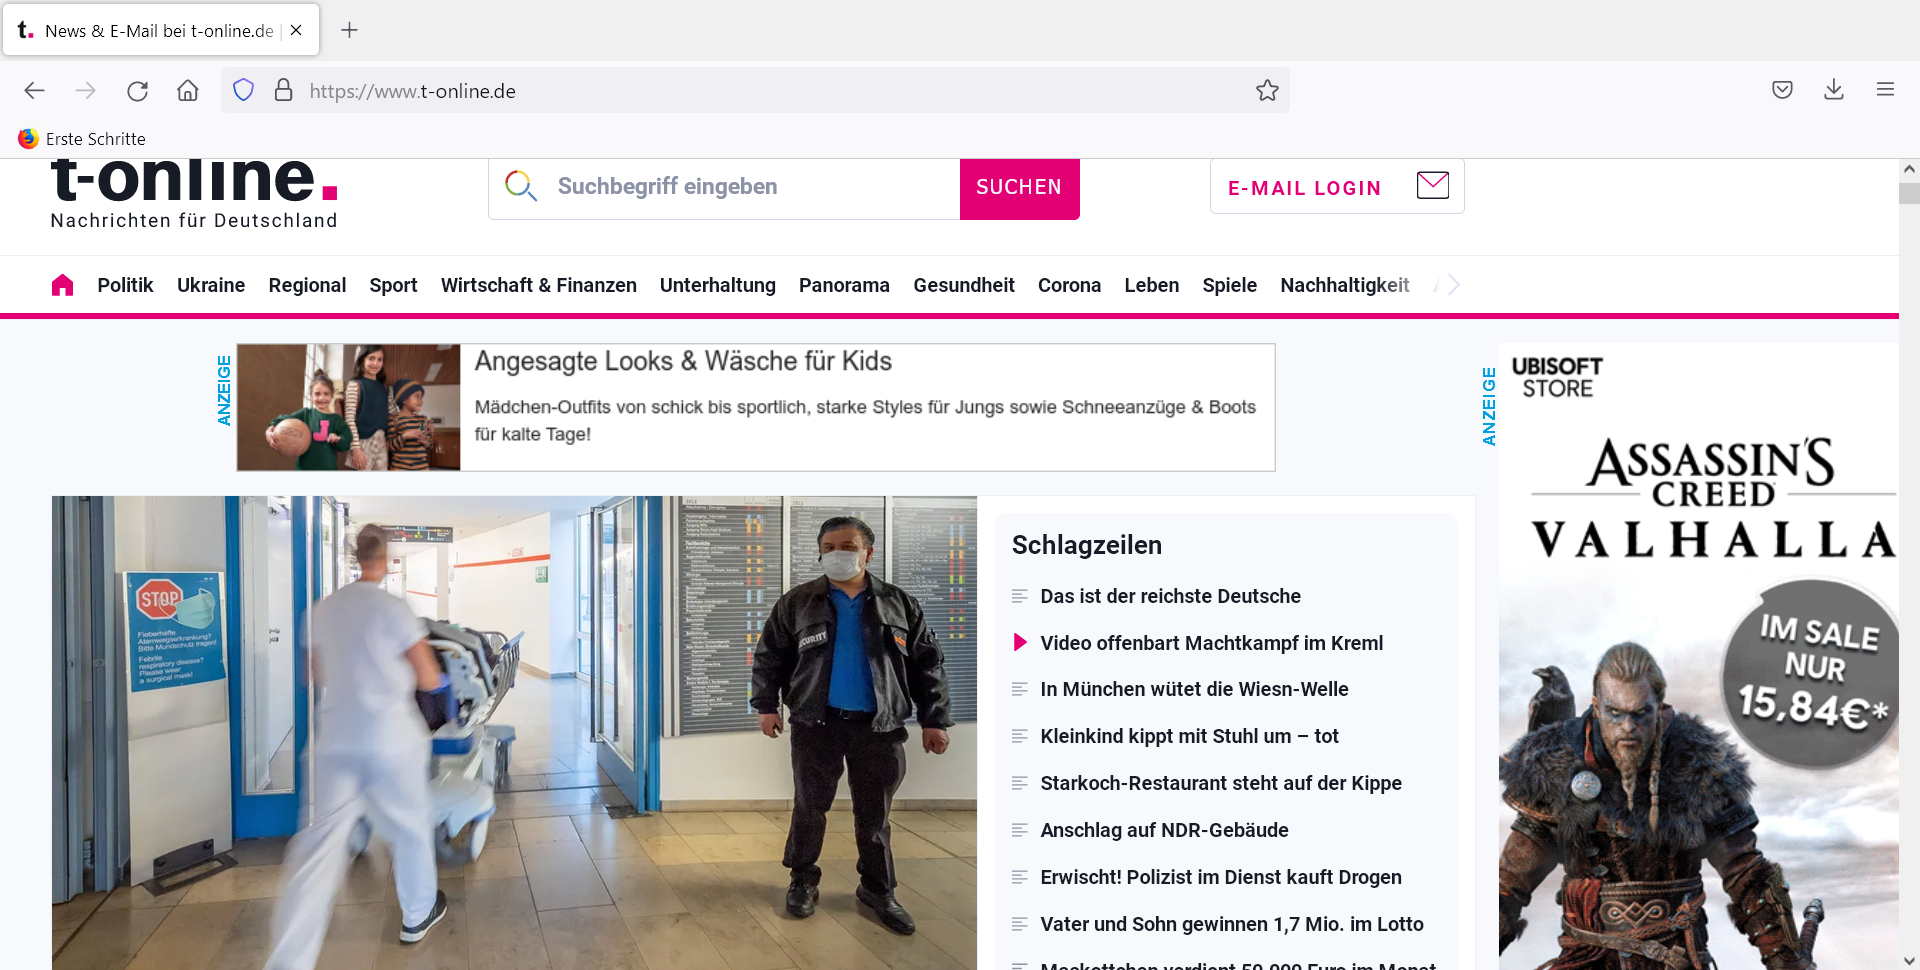Image resolution: width=1920 pixels, height=970 pixels.
Task: Open the tracking protection shield icon
Action: pyautogui.click(x=243, y=91)
